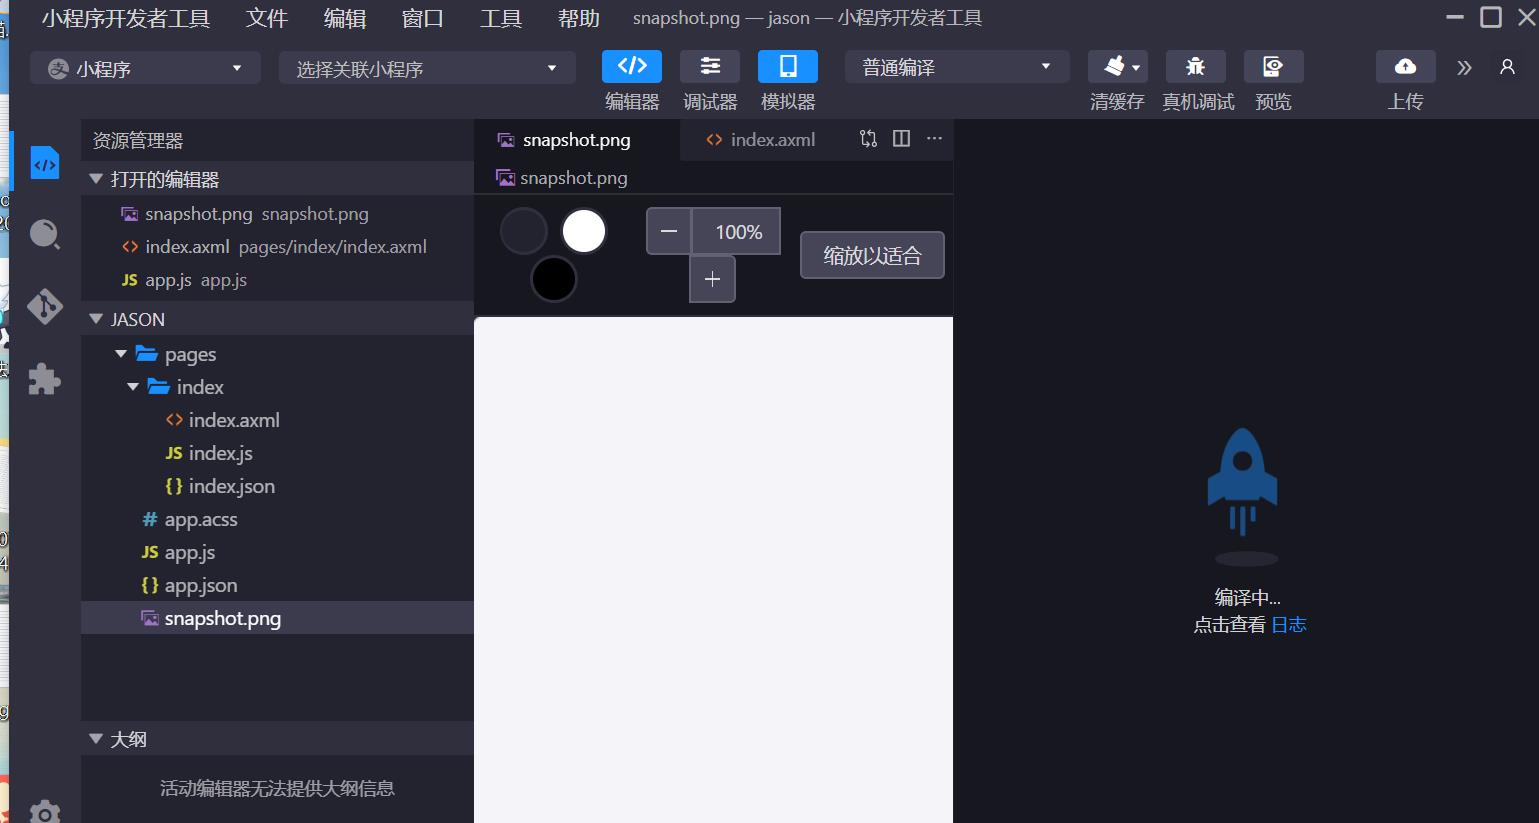Screen dimensions: 1539x823
Task: Toggle the Debugger (调试器) panel button
Action: tap(710, 66)
